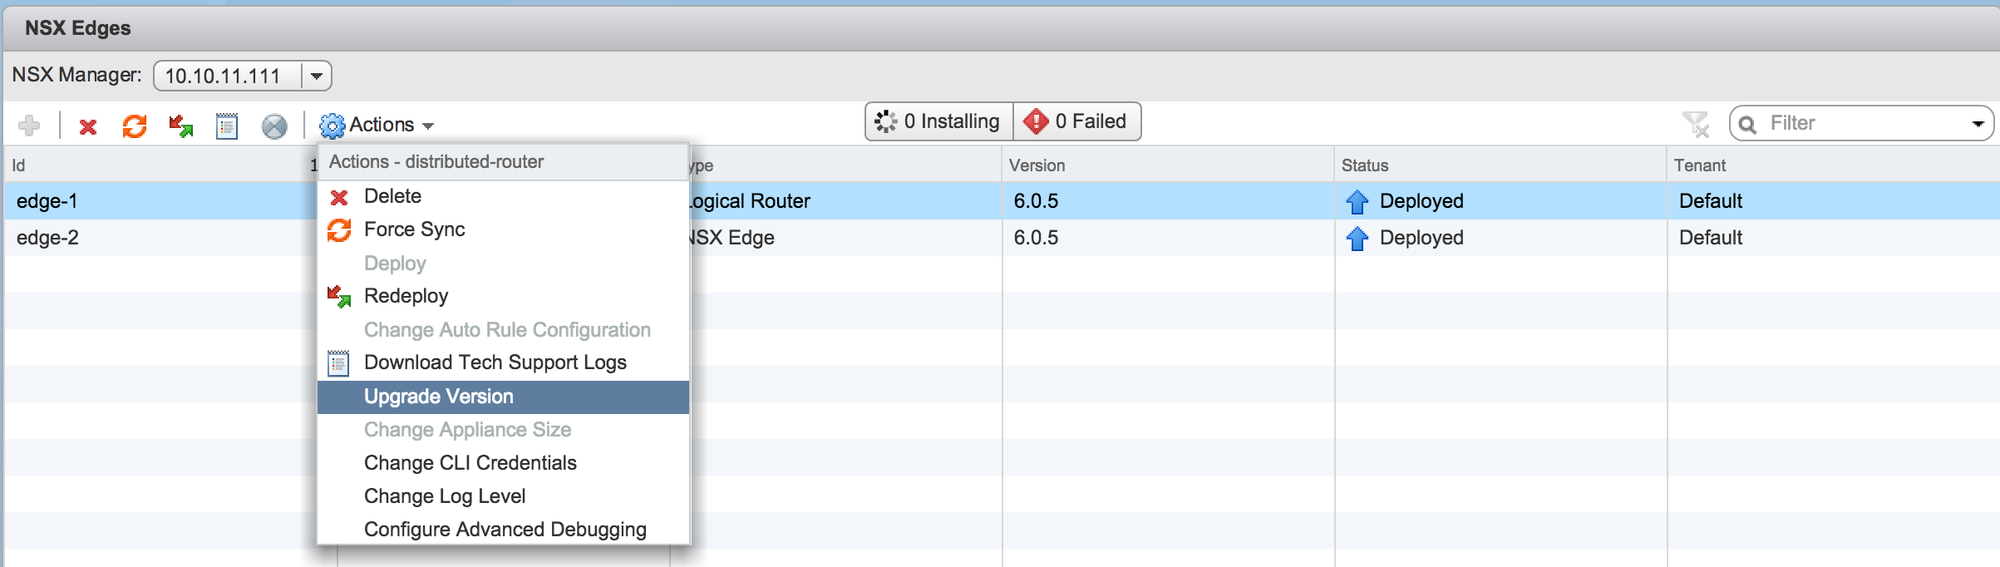
Task: Choose Configure Advanced Debugging menu item
Action: coord(503,529)
